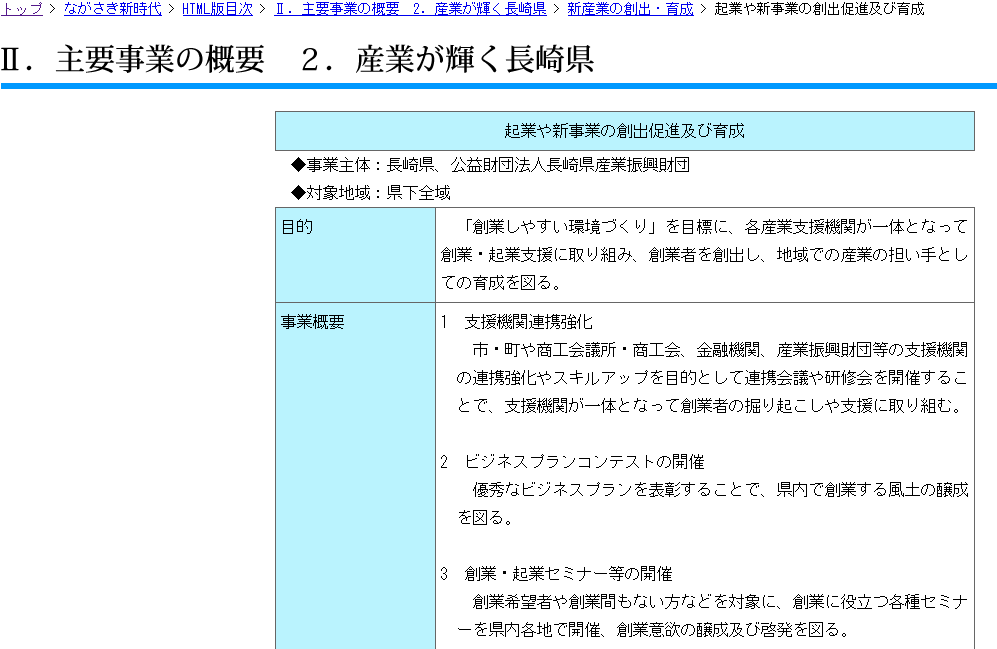Click line ending 育成を図る。
This screenshot has width=997, height=649.
[502, 283]
